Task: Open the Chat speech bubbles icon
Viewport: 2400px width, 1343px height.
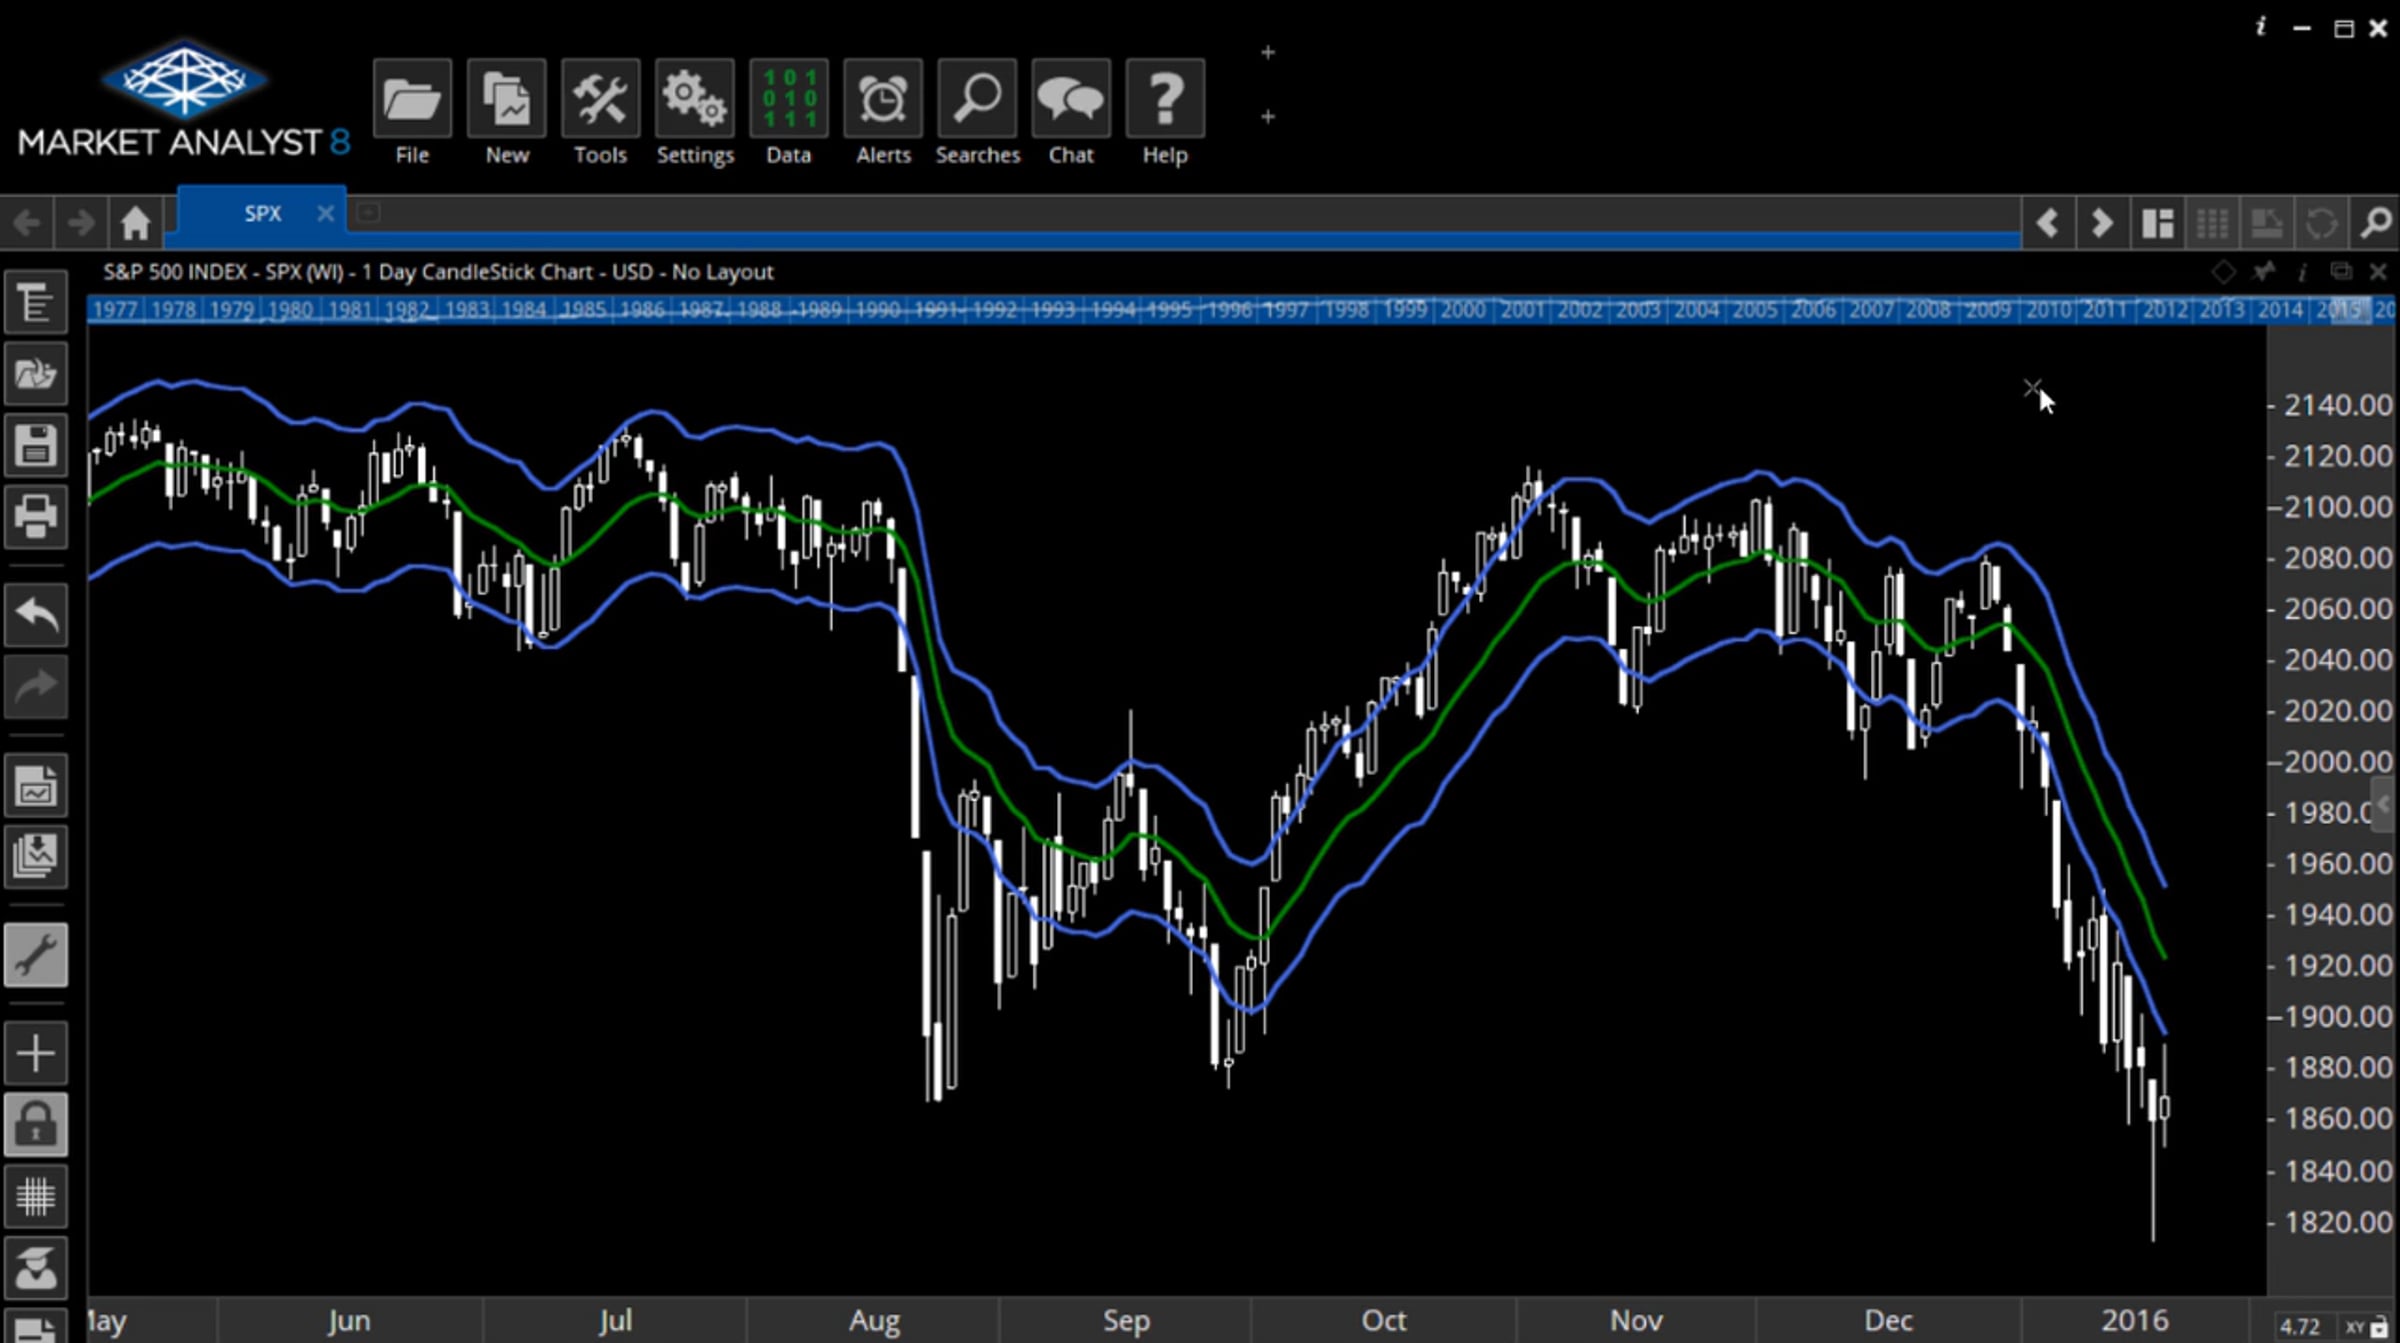Action: pos(1070,99)
